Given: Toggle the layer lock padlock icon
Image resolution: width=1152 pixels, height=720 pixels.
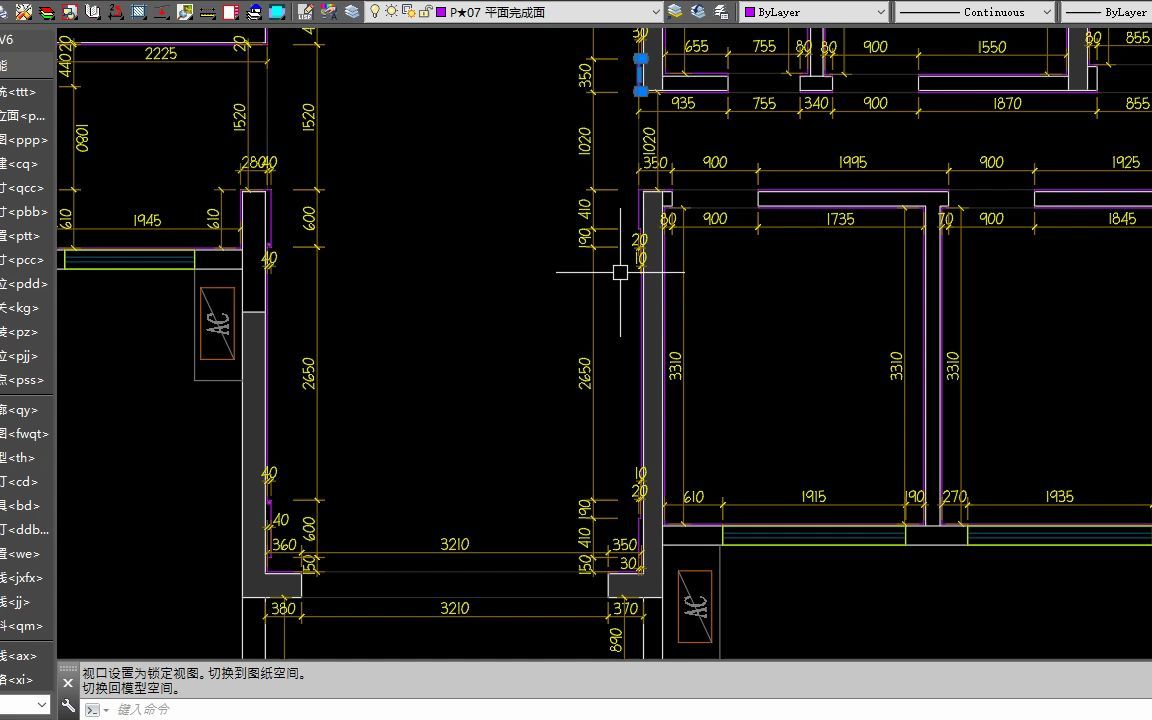Looking at the screenshot, I should pos(425,12).
